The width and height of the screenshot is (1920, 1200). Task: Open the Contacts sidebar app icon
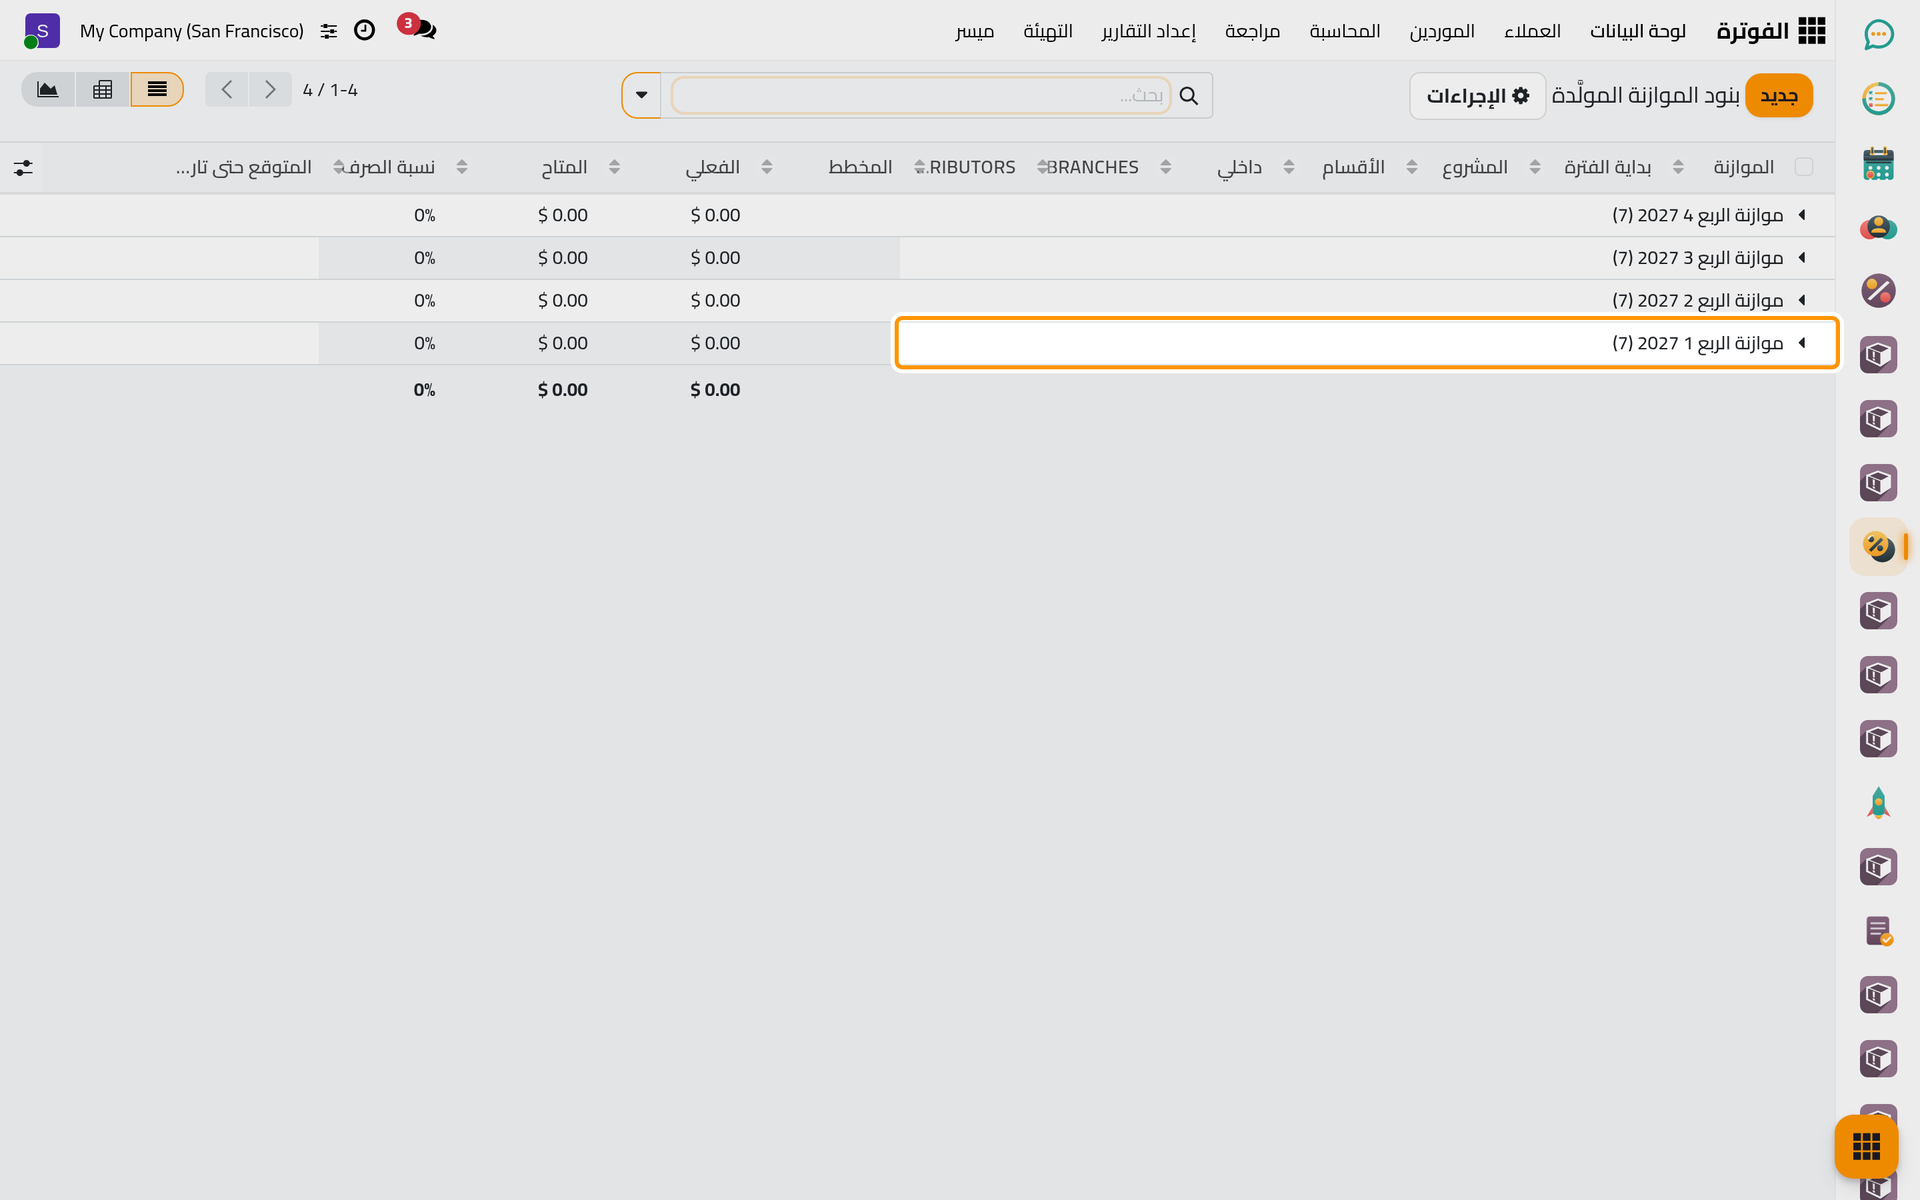coord(1878,227)
